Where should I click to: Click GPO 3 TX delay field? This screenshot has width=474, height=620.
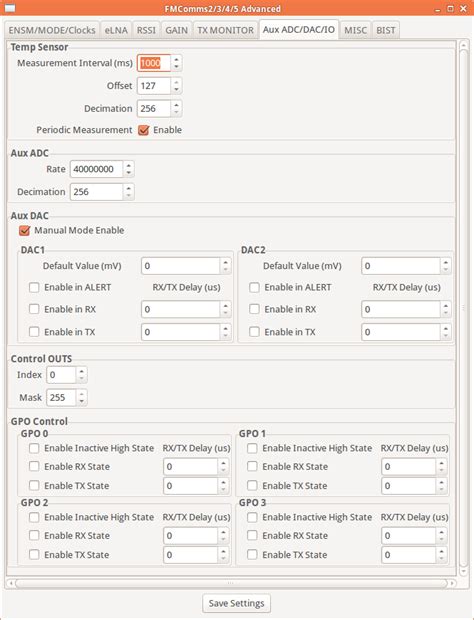click(x=409, y=555)
